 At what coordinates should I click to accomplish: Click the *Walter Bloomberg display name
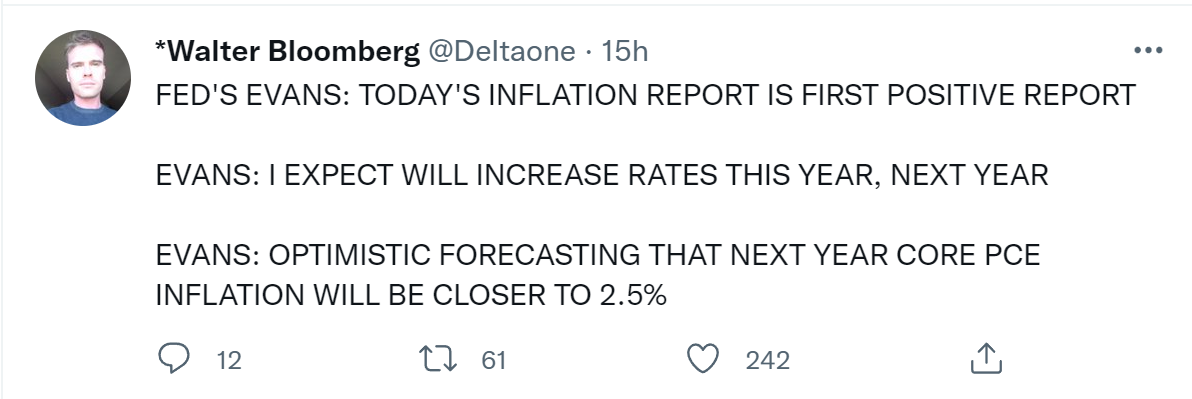pyautogui.click(x=287, y=52)
